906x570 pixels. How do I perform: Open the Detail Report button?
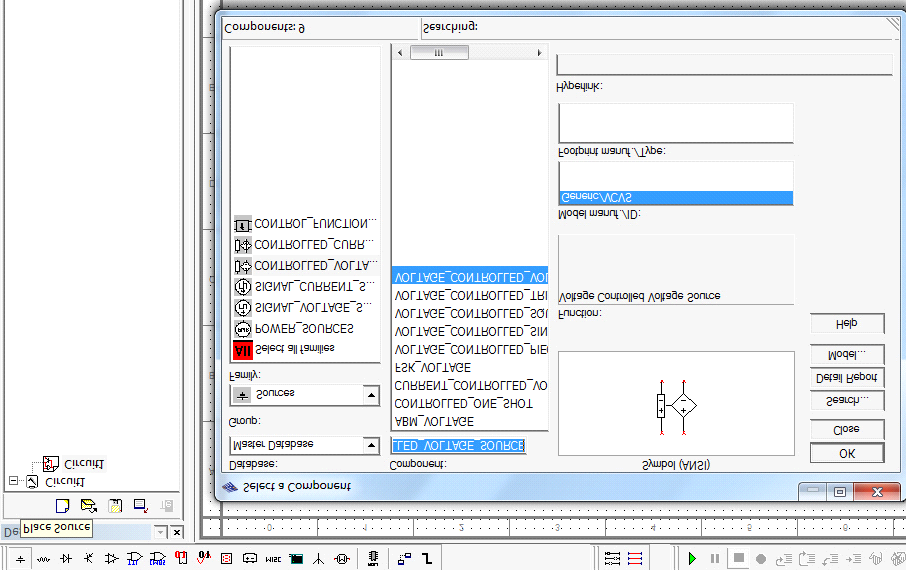(x=847, y=377)
